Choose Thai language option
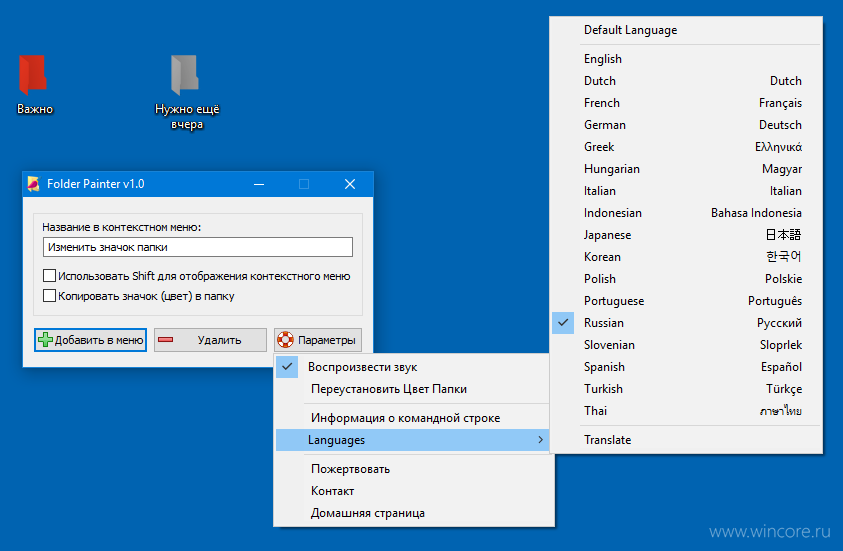This screenshot has height=551, width=843. (686, 411)
